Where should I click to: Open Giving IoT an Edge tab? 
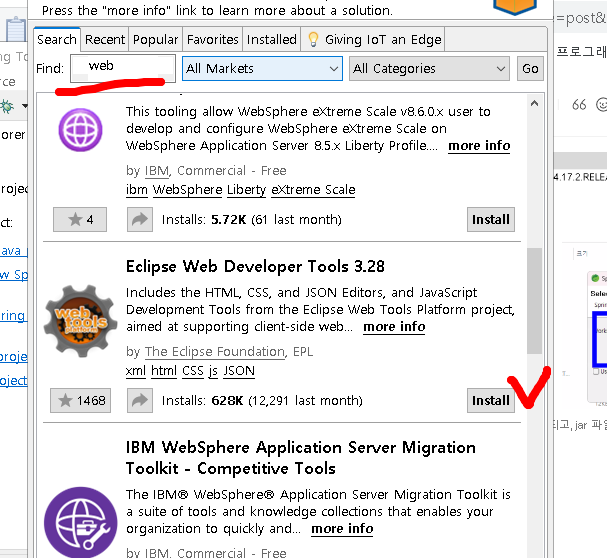(x=373, y=39)
